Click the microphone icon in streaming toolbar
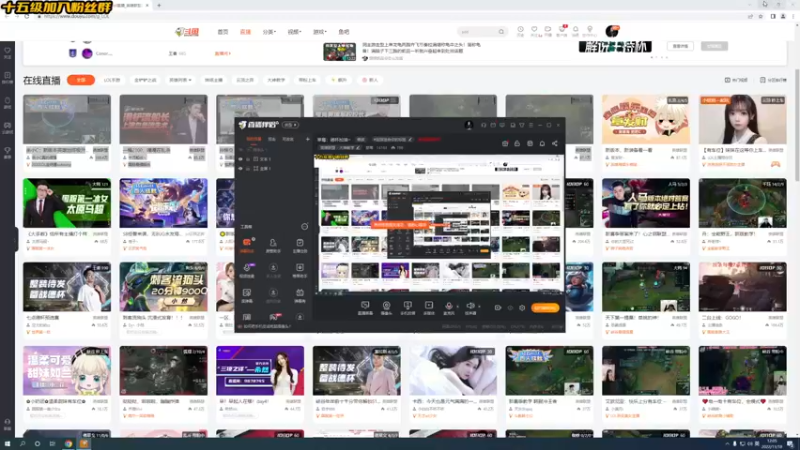Viewport: 800px width, 450px height. [x=448, y=306]
